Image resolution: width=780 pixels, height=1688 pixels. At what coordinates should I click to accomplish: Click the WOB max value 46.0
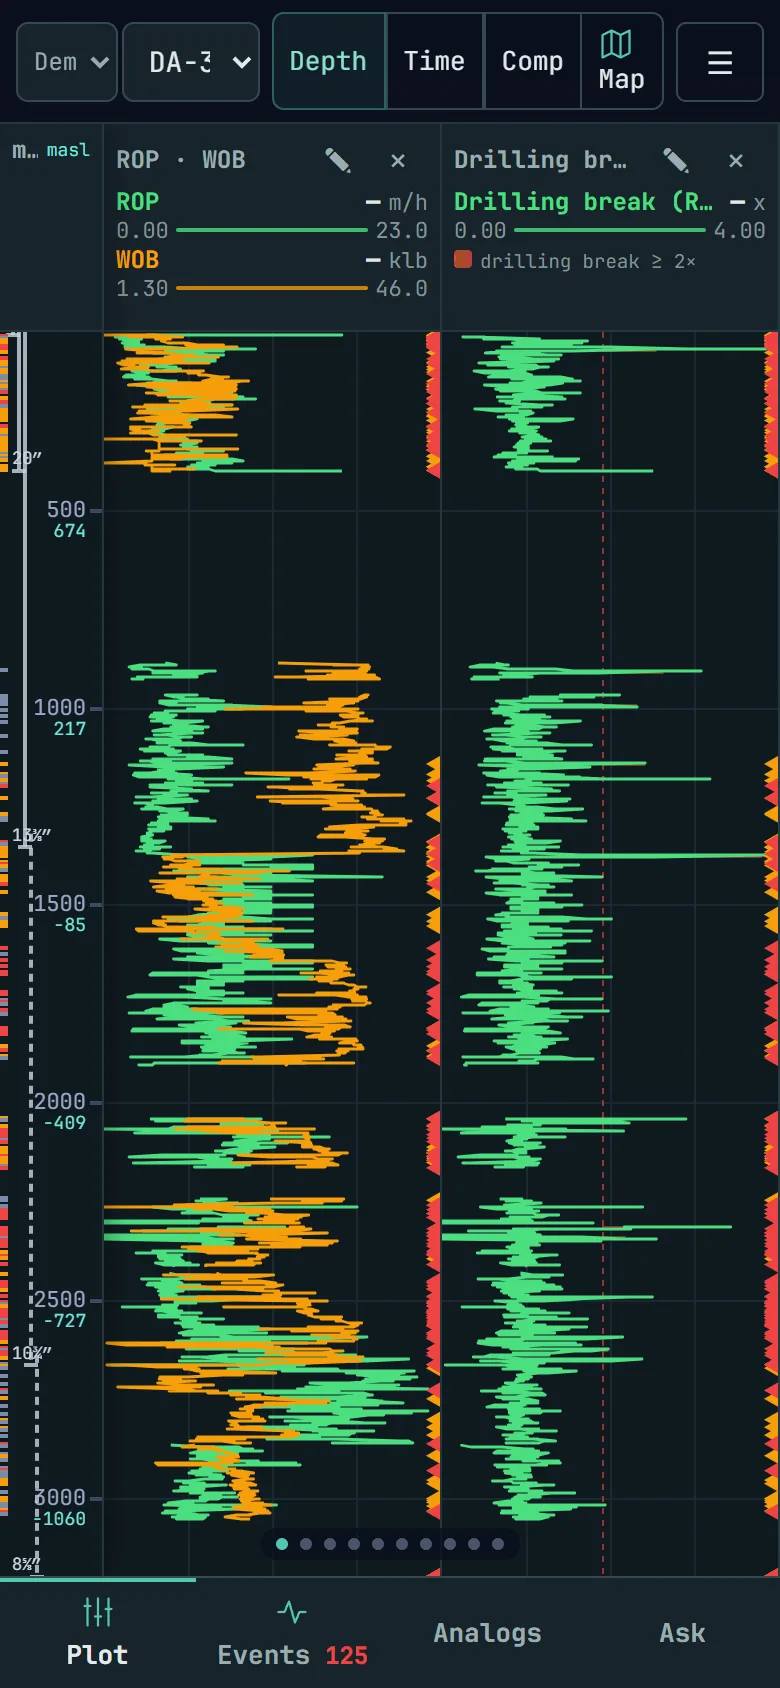(x=401, y=289)
